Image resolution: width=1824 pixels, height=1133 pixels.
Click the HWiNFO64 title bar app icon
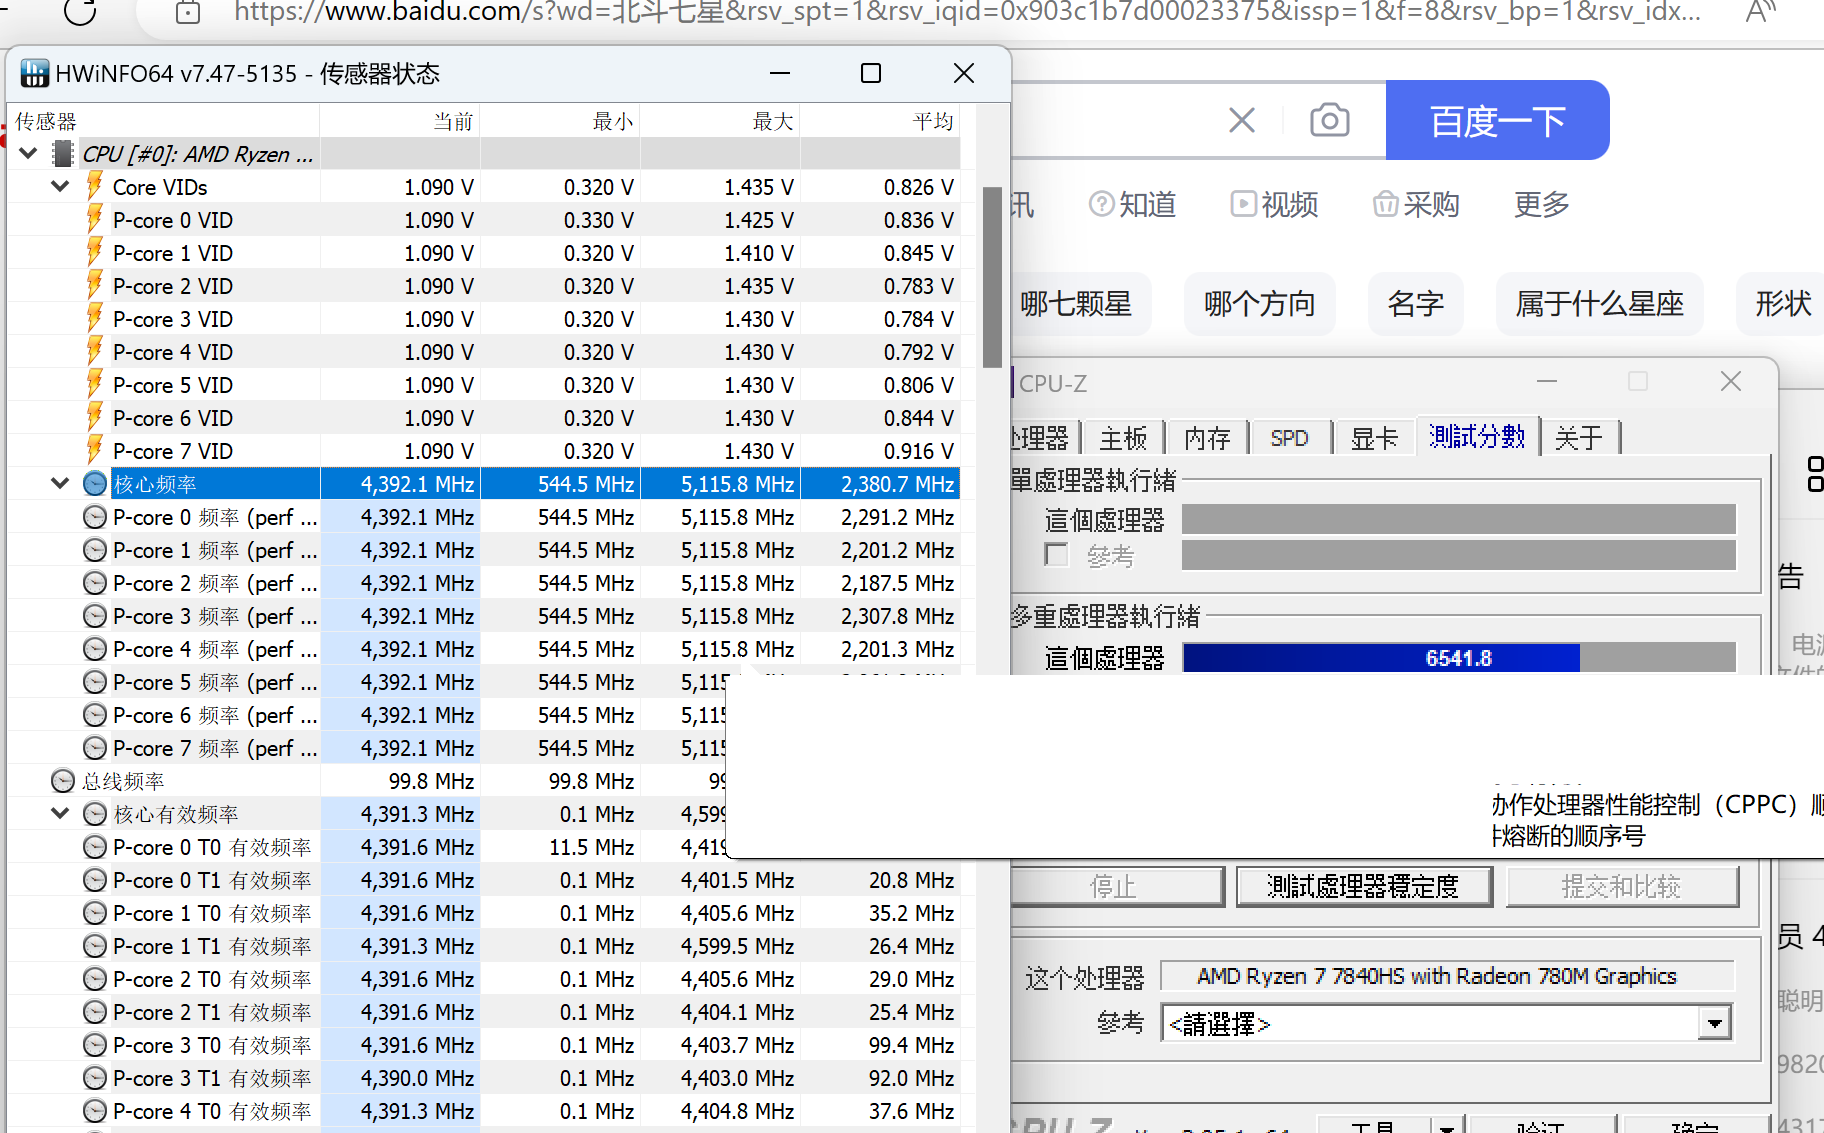point(35,73)
